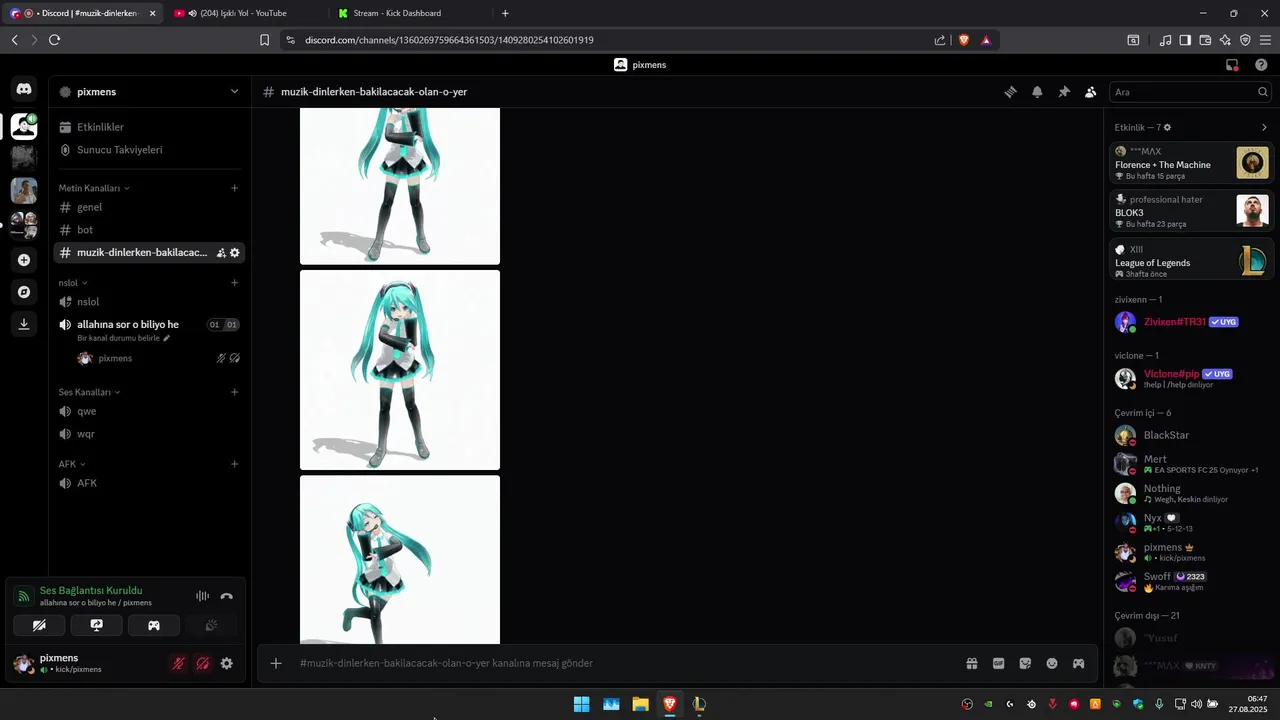
Task: Click Brave Shields lion icon
Action: (964, 40)
